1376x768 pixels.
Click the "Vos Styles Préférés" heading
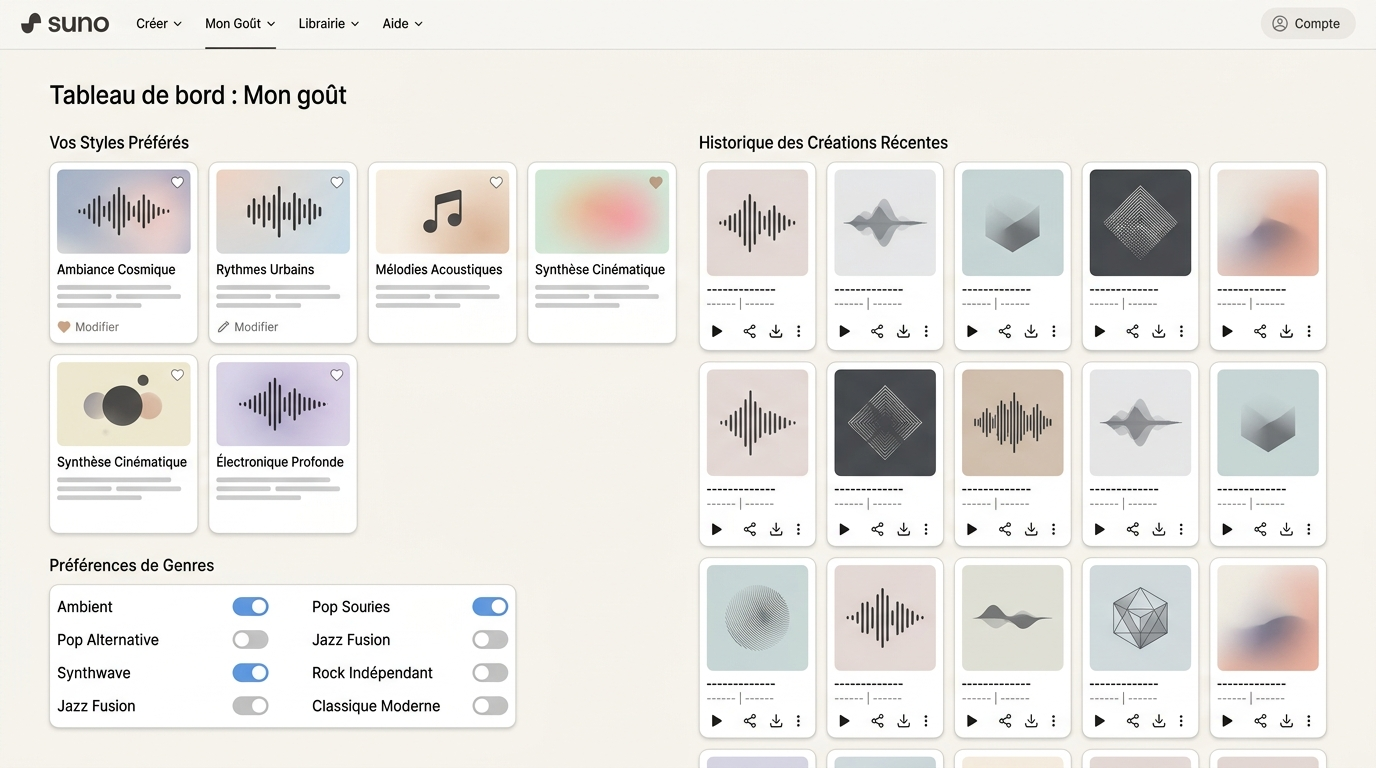pyautogui.click(x=119, y=143)
